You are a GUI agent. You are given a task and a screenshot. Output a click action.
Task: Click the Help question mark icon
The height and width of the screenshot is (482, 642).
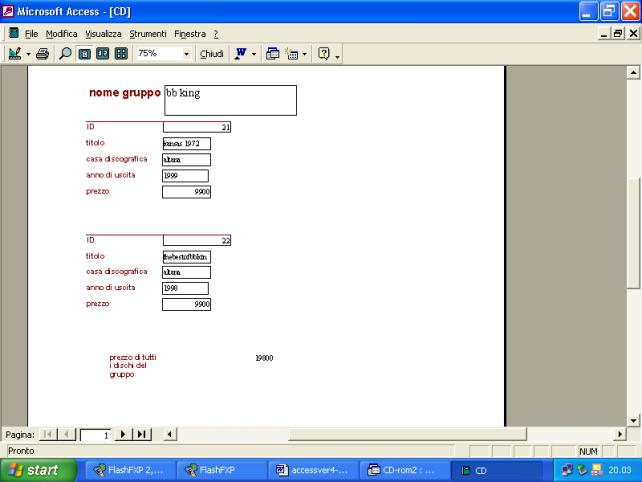tap(323, 54)
